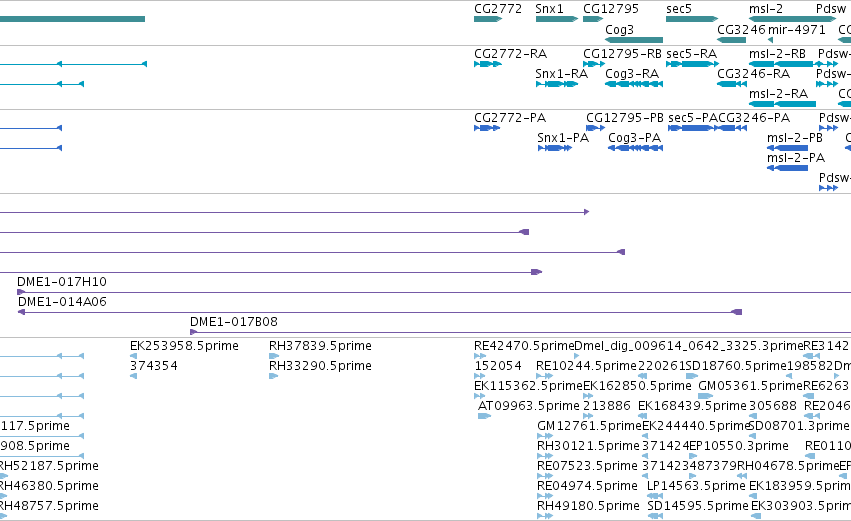
Task: Select the LP14563.5prime EST
Action: coord(655,497)
